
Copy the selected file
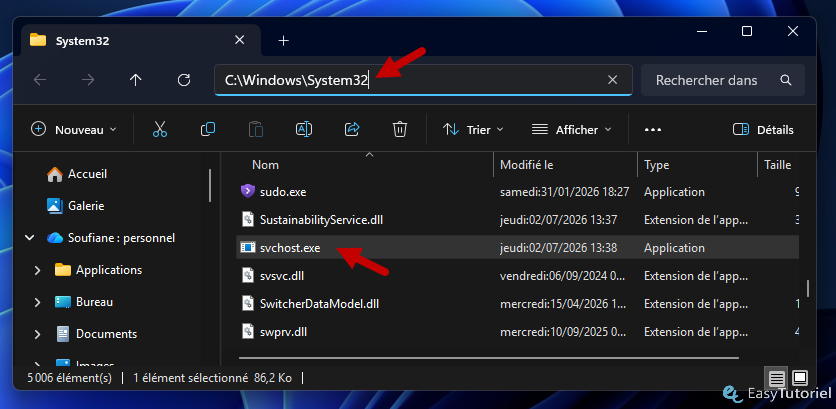click(x=208, y=129)
